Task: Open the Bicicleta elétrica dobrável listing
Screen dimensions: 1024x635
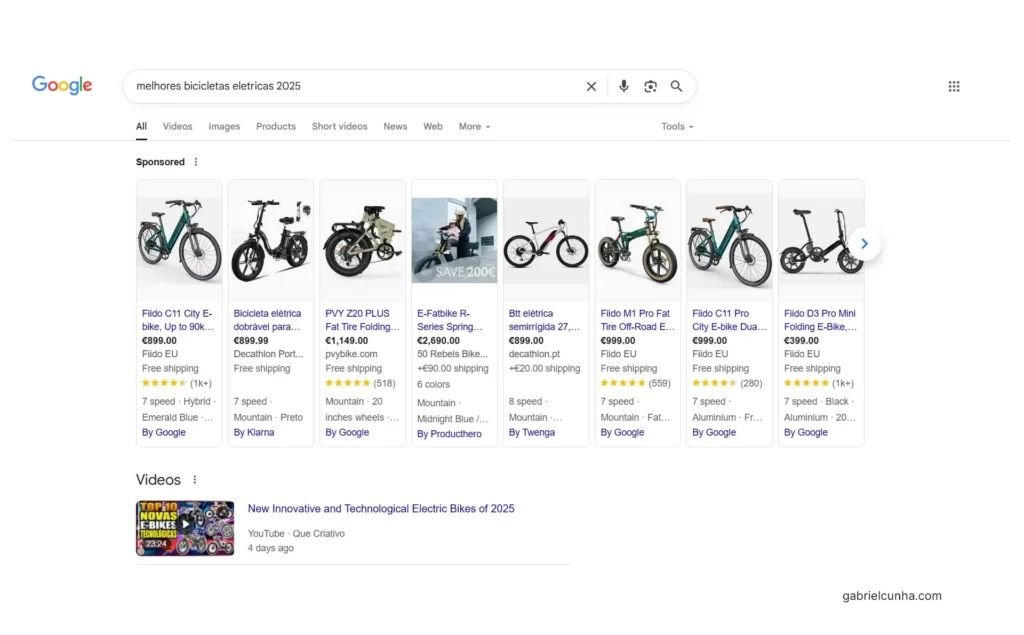Action: [x=268, y=320]
